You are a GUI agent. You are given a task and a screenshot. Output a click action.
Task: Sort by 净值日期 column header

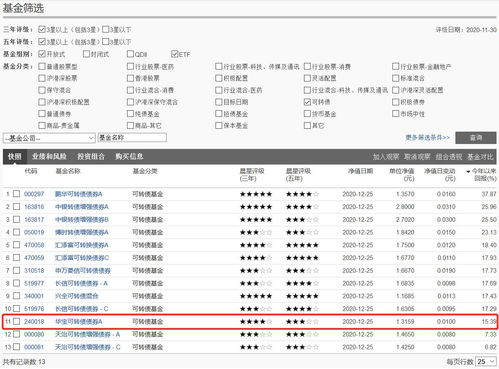(x=360, y=171)
